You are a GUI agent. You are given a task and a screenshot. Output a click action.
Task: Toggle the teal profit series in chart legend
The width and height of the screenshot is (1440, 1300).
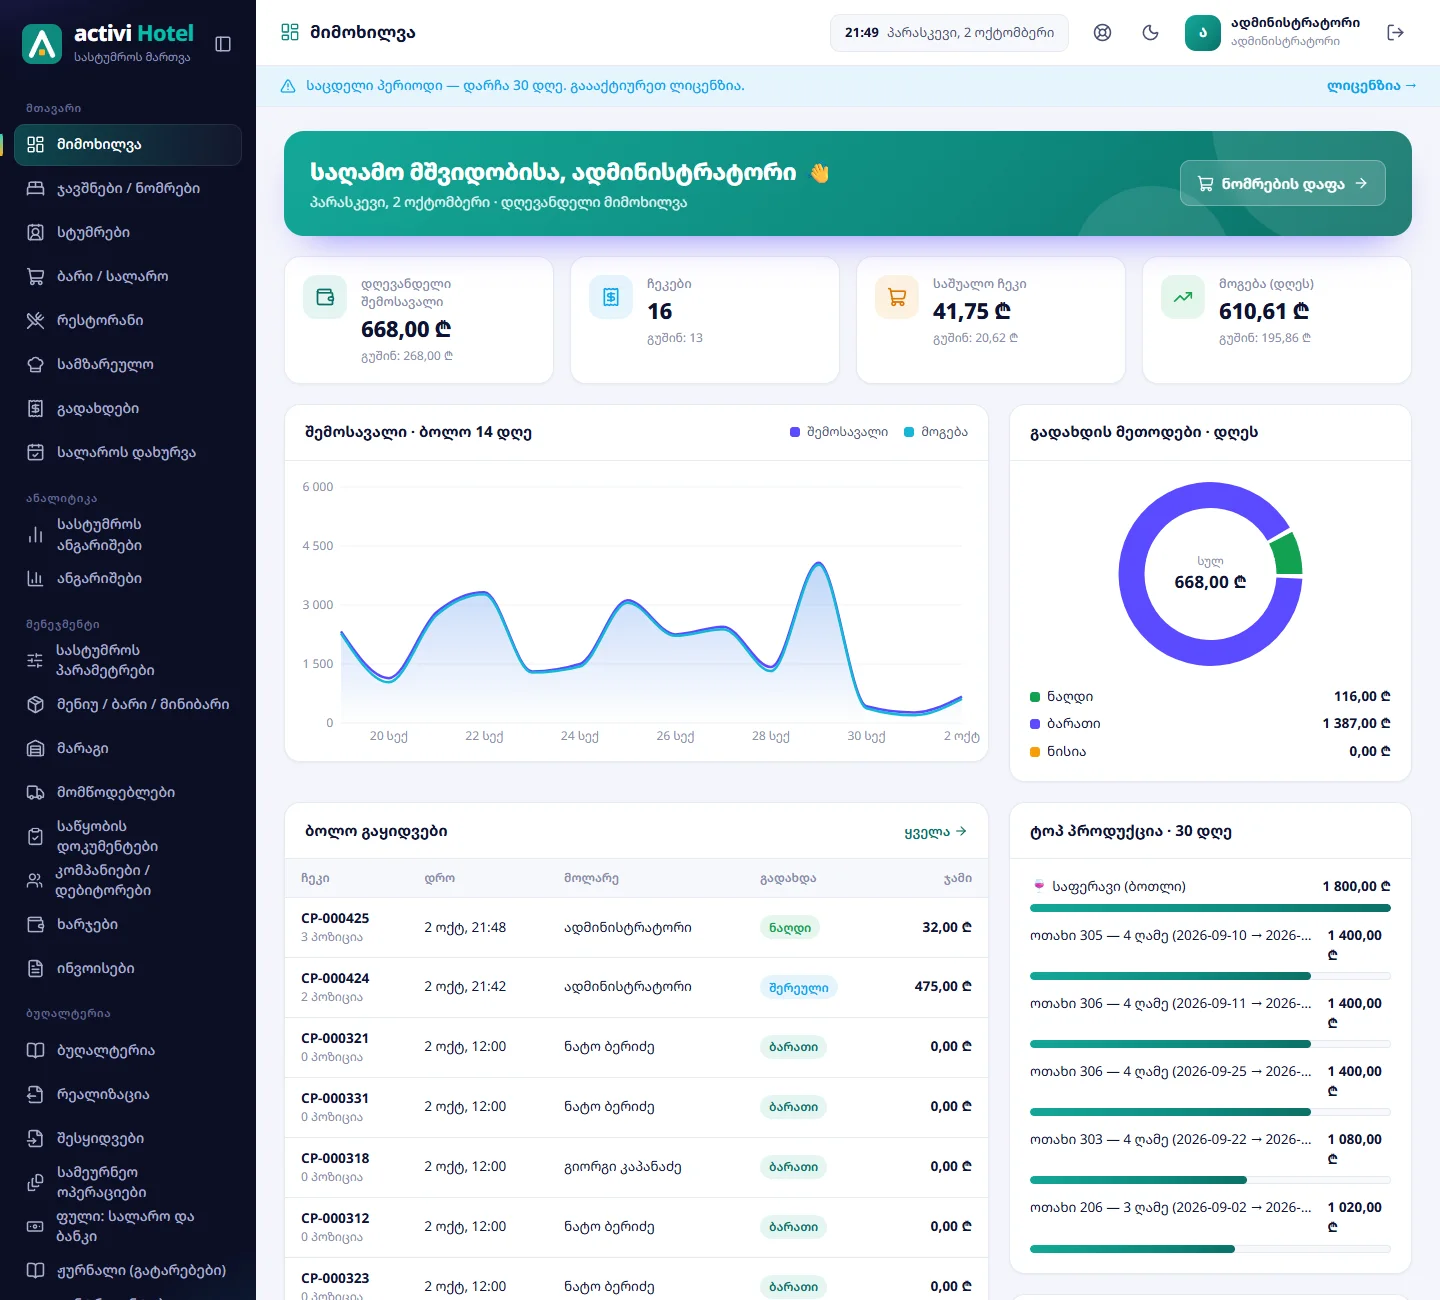[x=935, y=432]
